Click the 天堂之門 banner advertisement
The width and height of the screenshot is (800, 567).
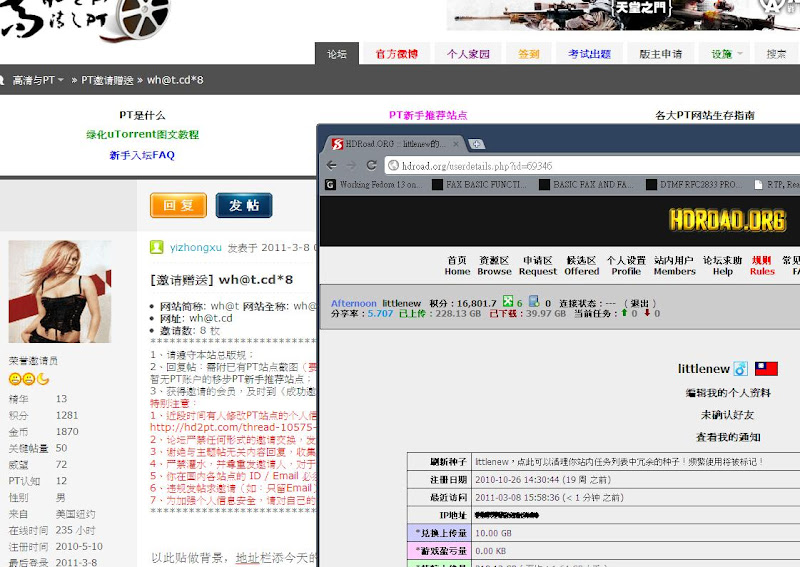(x=623, y=15)
